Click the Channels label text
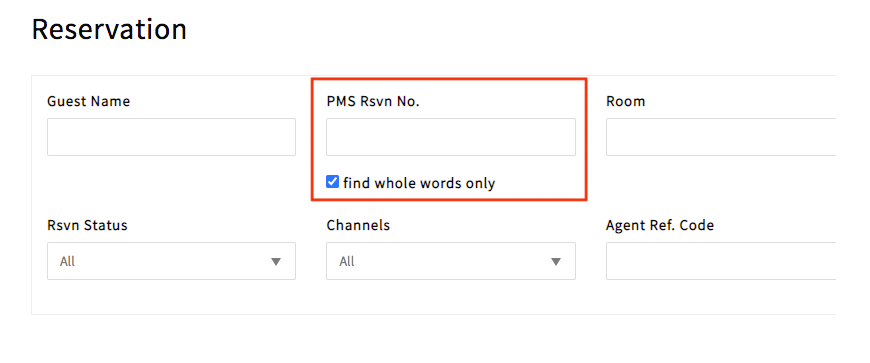 pyautogui.click(x=358, y=225)
